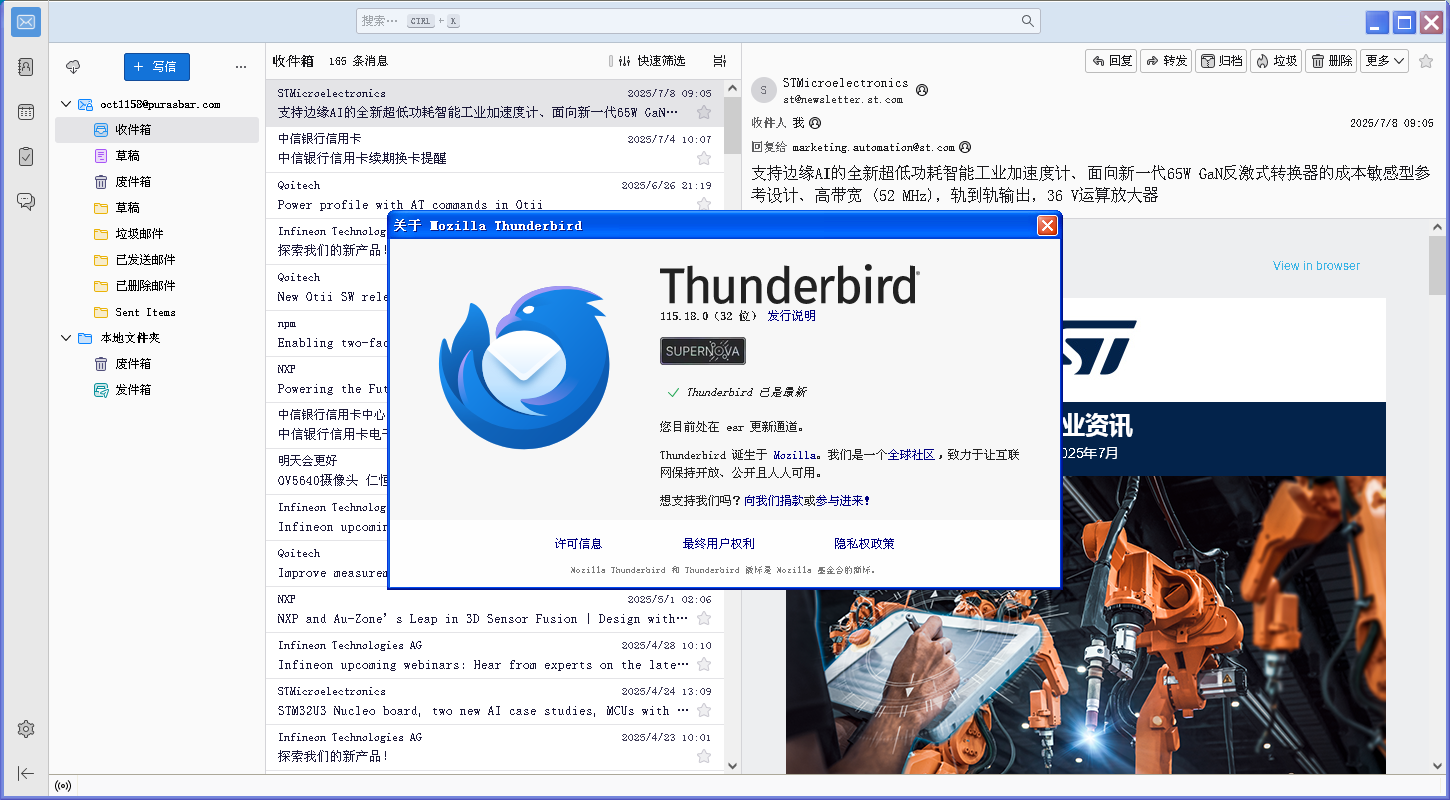Click View in browser link in email

tap(1316, 266)
